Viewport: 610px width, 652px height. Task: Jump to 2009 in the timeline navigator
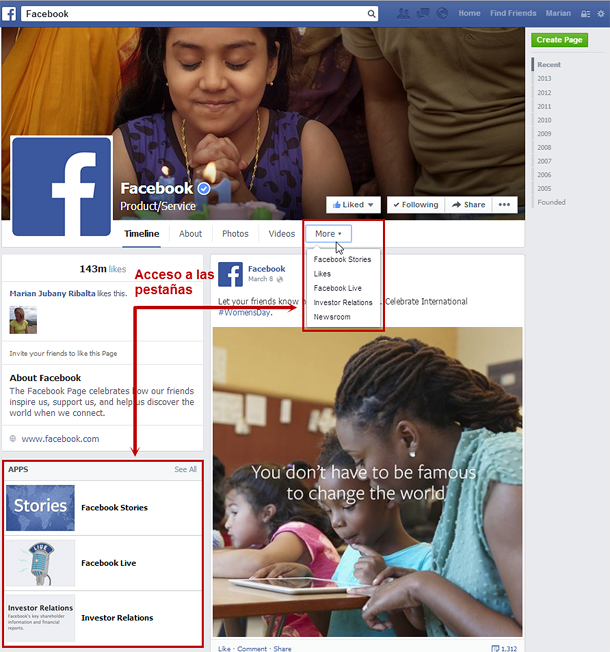click(x=544, y=134)
